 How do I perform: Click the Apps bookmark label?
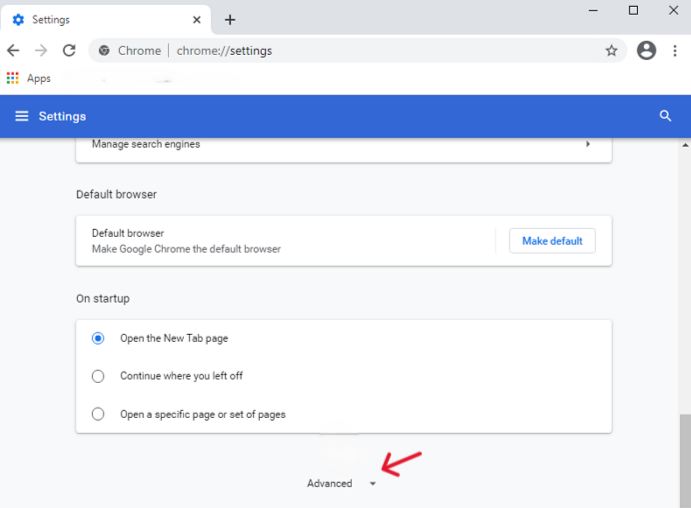(39, 79)
